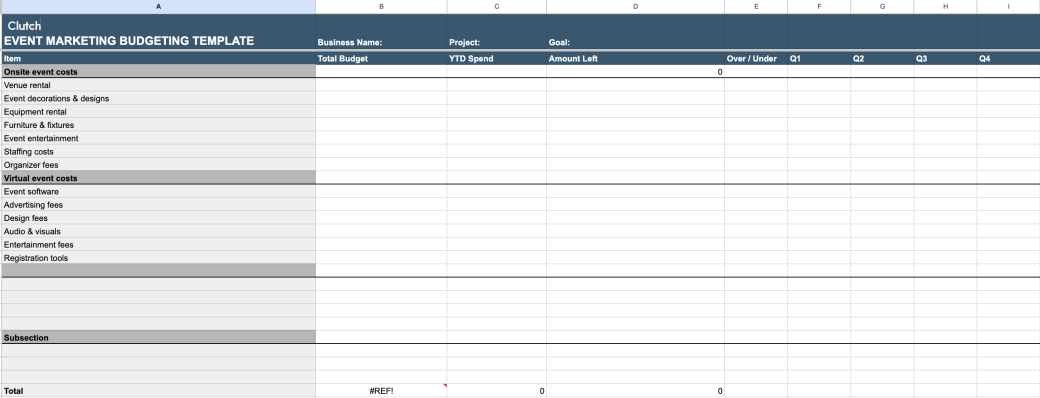Select column D header

[635, 7]
